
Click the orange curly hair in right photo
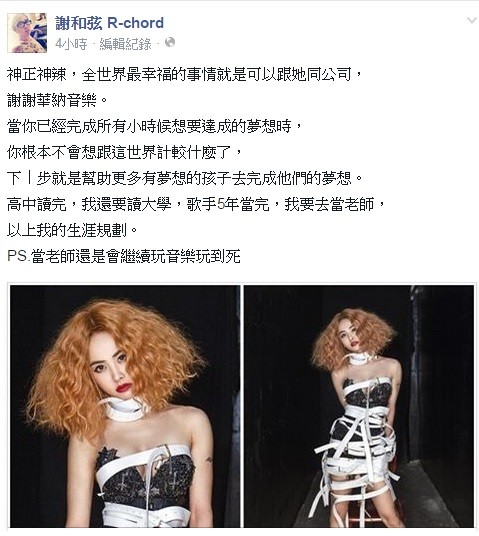(353, 338)
